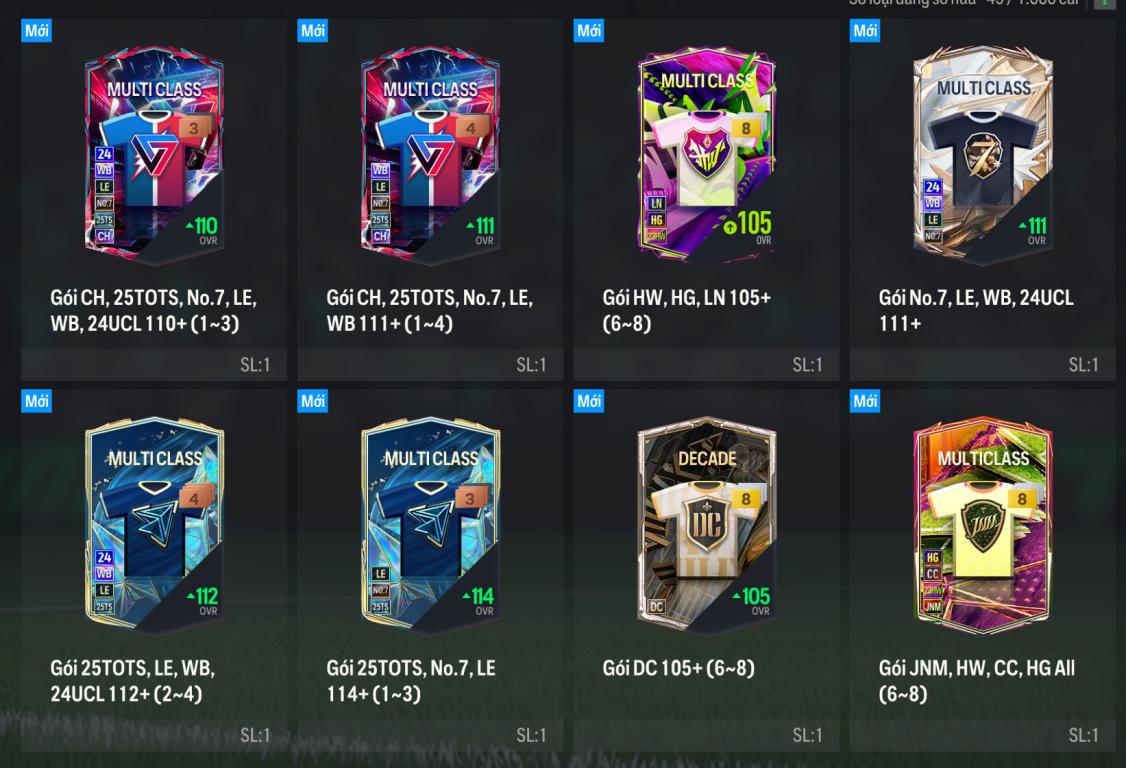Click the SL:1 quantity bar of DC pack
Screen dimensions: 1126x768
[707, 736]
